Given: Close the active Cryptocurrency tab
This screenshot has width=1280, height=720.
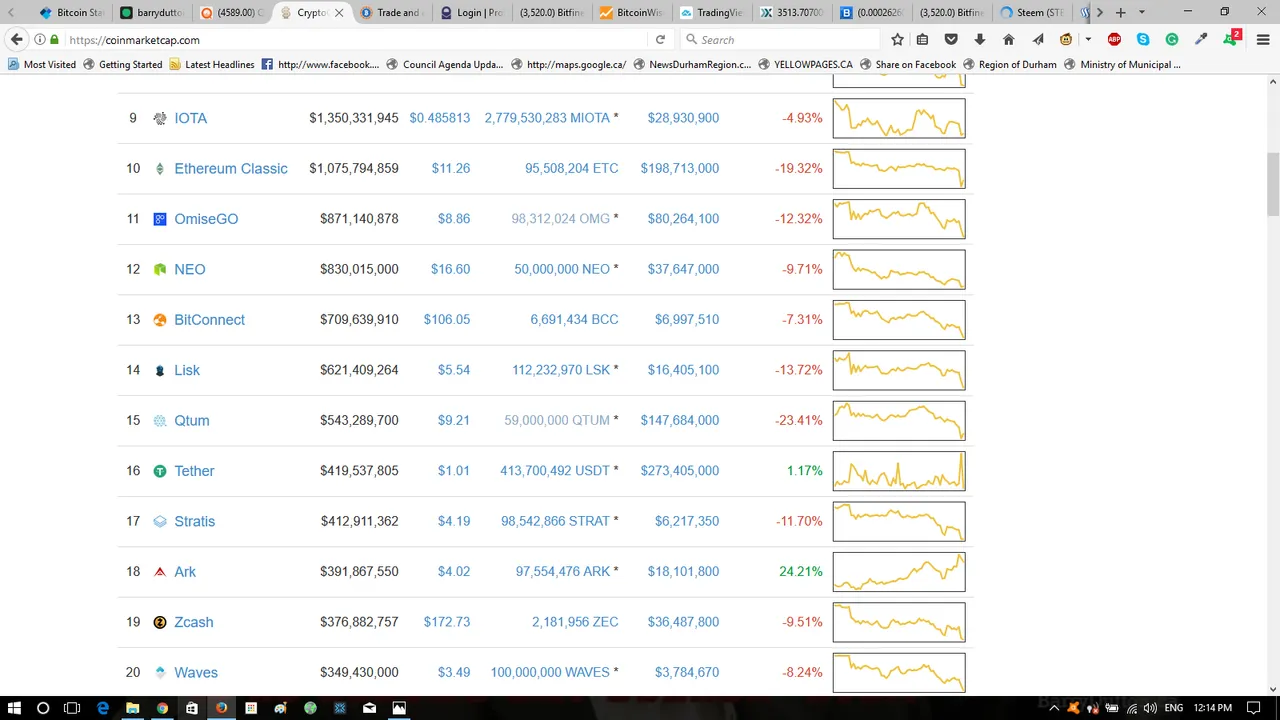Looking at the screenshot, I should tap(339, 13).
